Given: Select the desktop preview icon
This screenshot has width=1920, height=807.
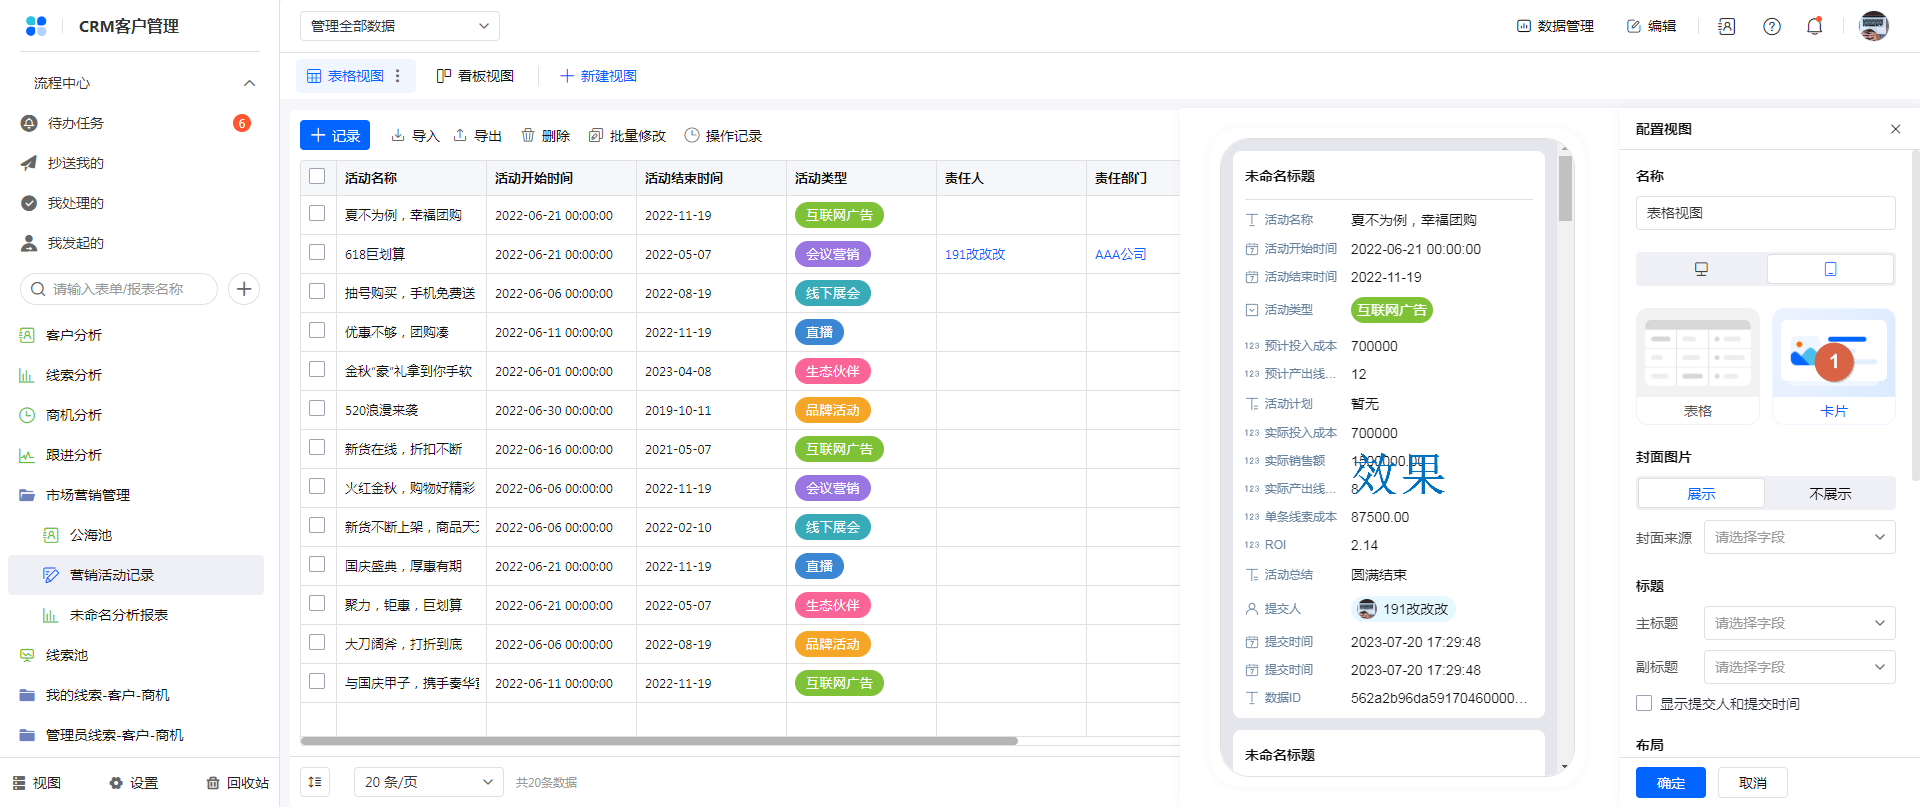Looking at the screenshot, I should 1701,269.
